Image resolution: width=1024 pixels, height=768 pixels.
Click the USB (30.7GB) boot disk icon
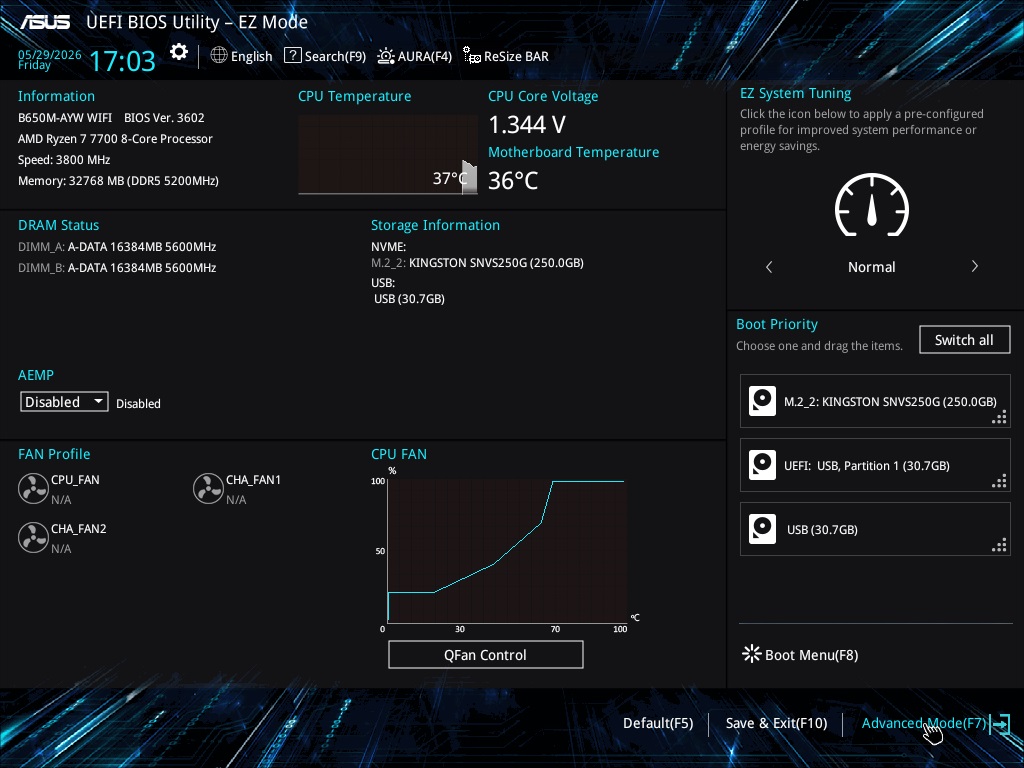point(762,529)
